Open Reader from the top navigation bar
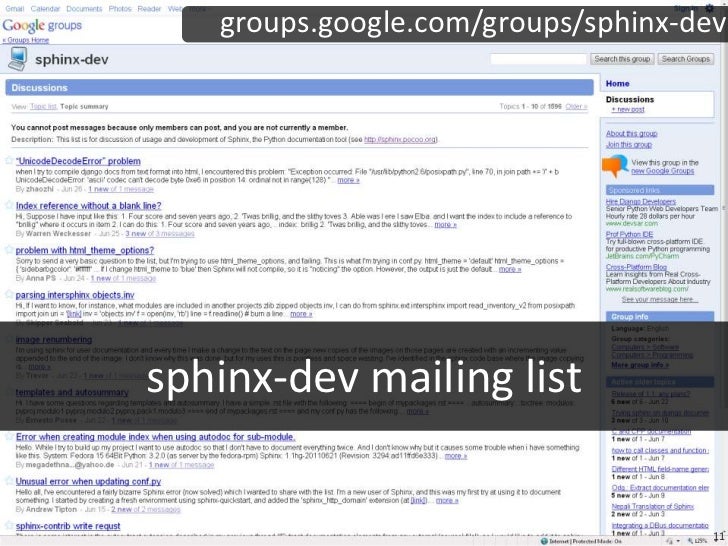The height and width of the screenshot is (546, 728). 149,9
